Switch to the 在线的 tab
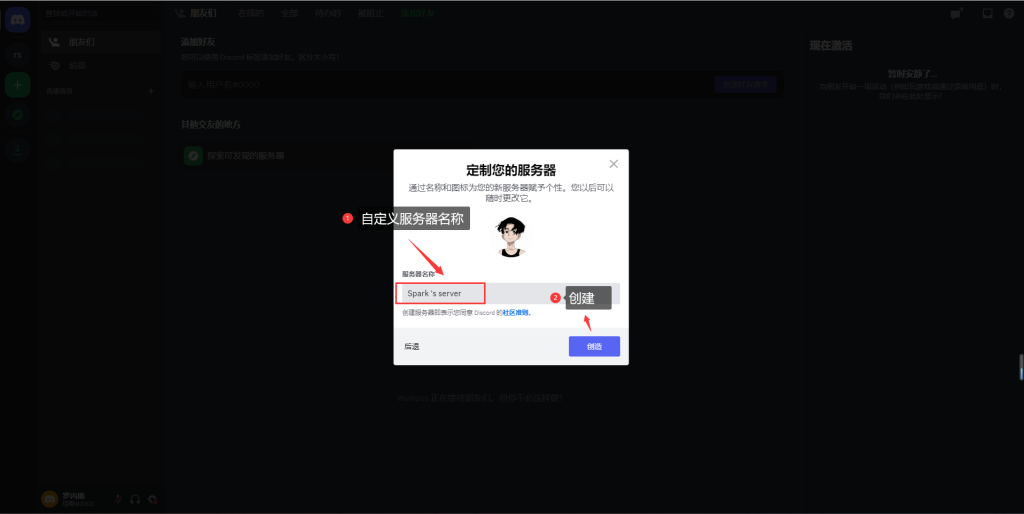Viewport: 1024px width, 514px height. (x=250, y=14)
